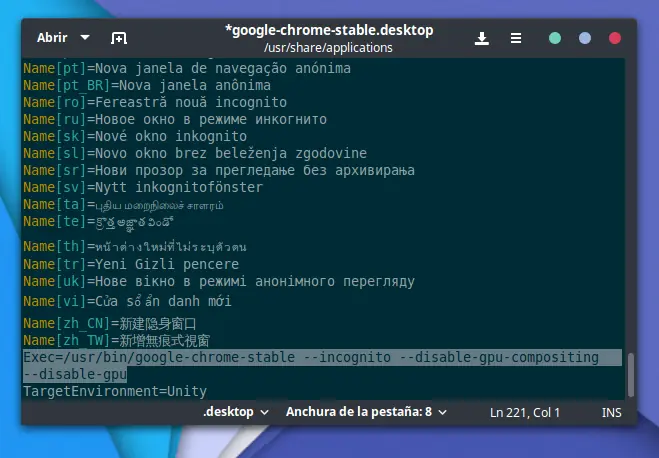
Task: Click the Name[uk] line
Action: (219, 281)
